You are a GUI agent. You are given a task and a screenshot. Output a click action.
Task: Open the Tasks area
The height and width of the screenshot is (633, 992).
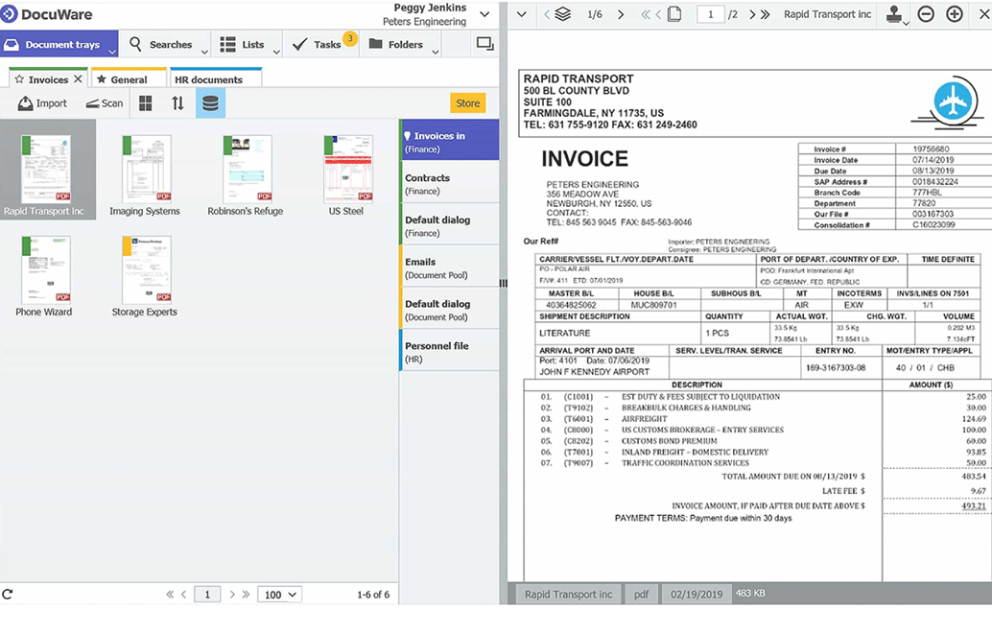(x=317, y=44)
